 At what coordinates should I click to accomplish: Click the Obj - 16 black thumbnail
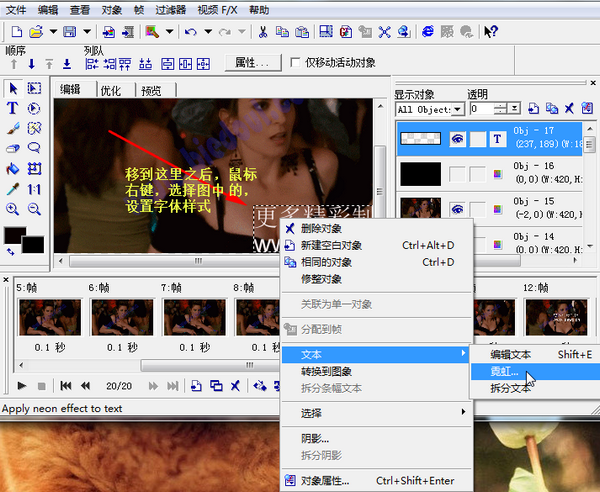click(x=421, y=174)
